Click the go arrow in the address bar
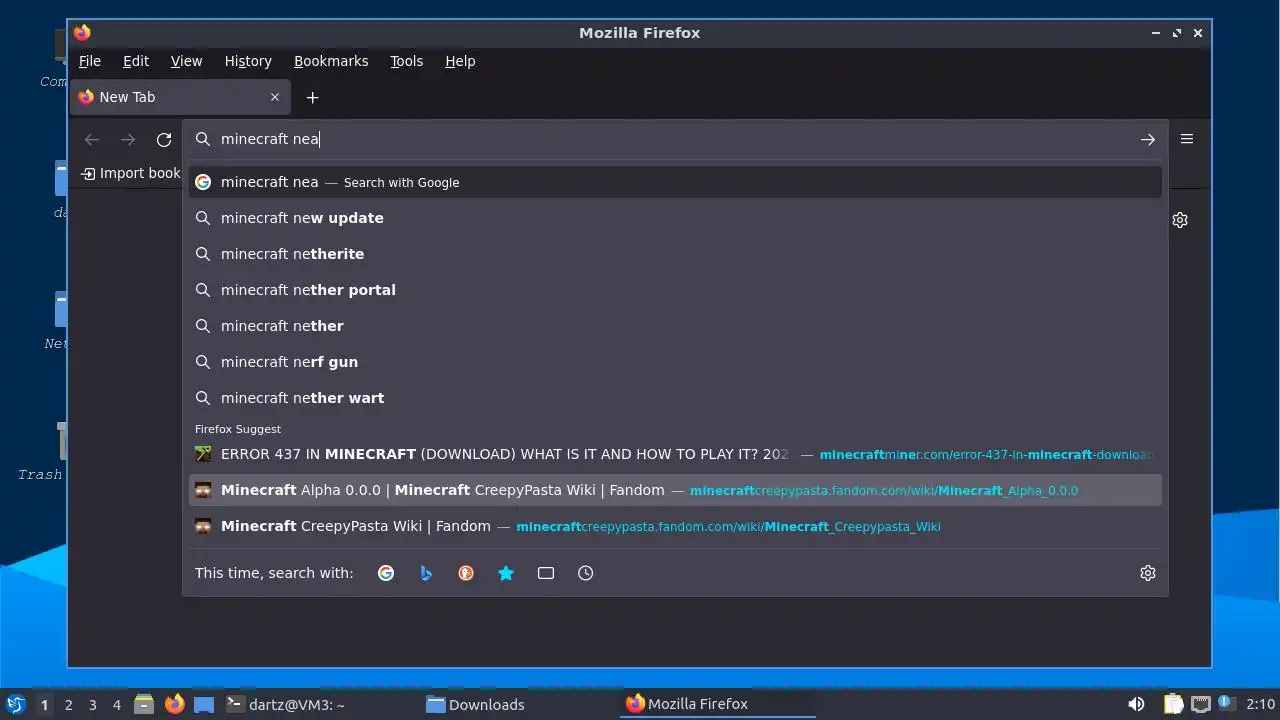The width and height of the screenshot is (1280, 720). (1148, 139)
